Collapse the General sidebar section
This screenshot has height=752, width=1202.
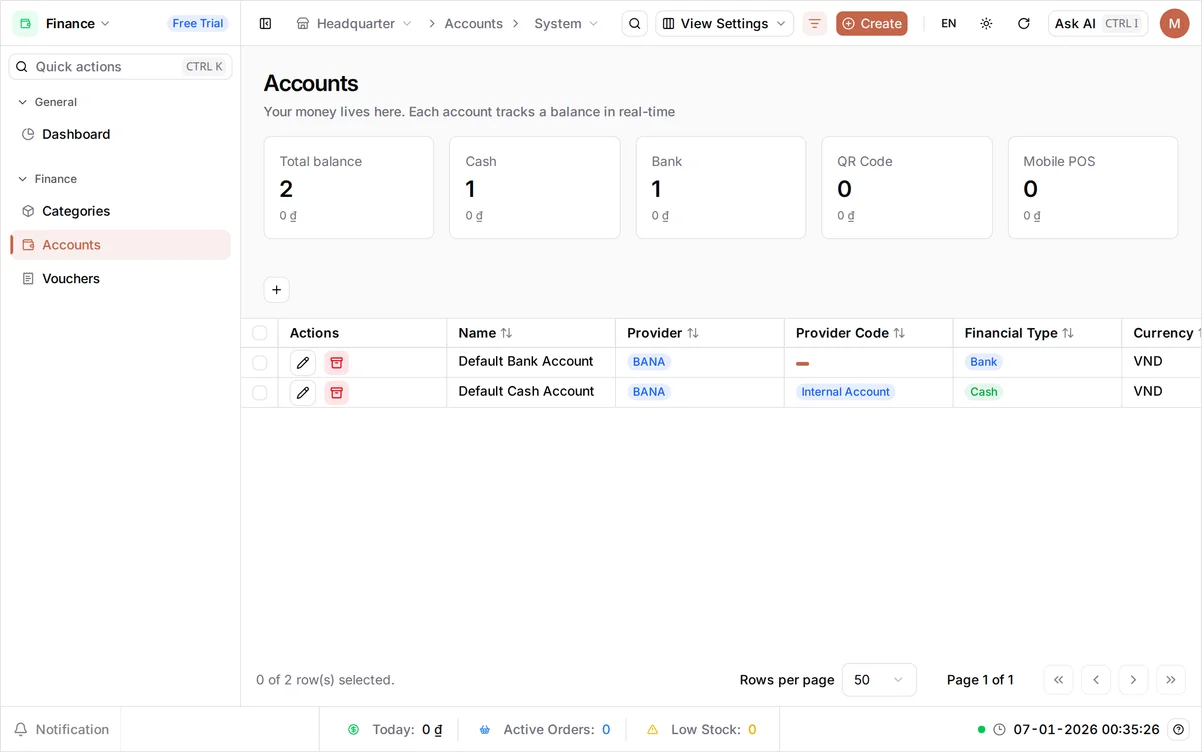pyautogui.click(x=47, y=102)
